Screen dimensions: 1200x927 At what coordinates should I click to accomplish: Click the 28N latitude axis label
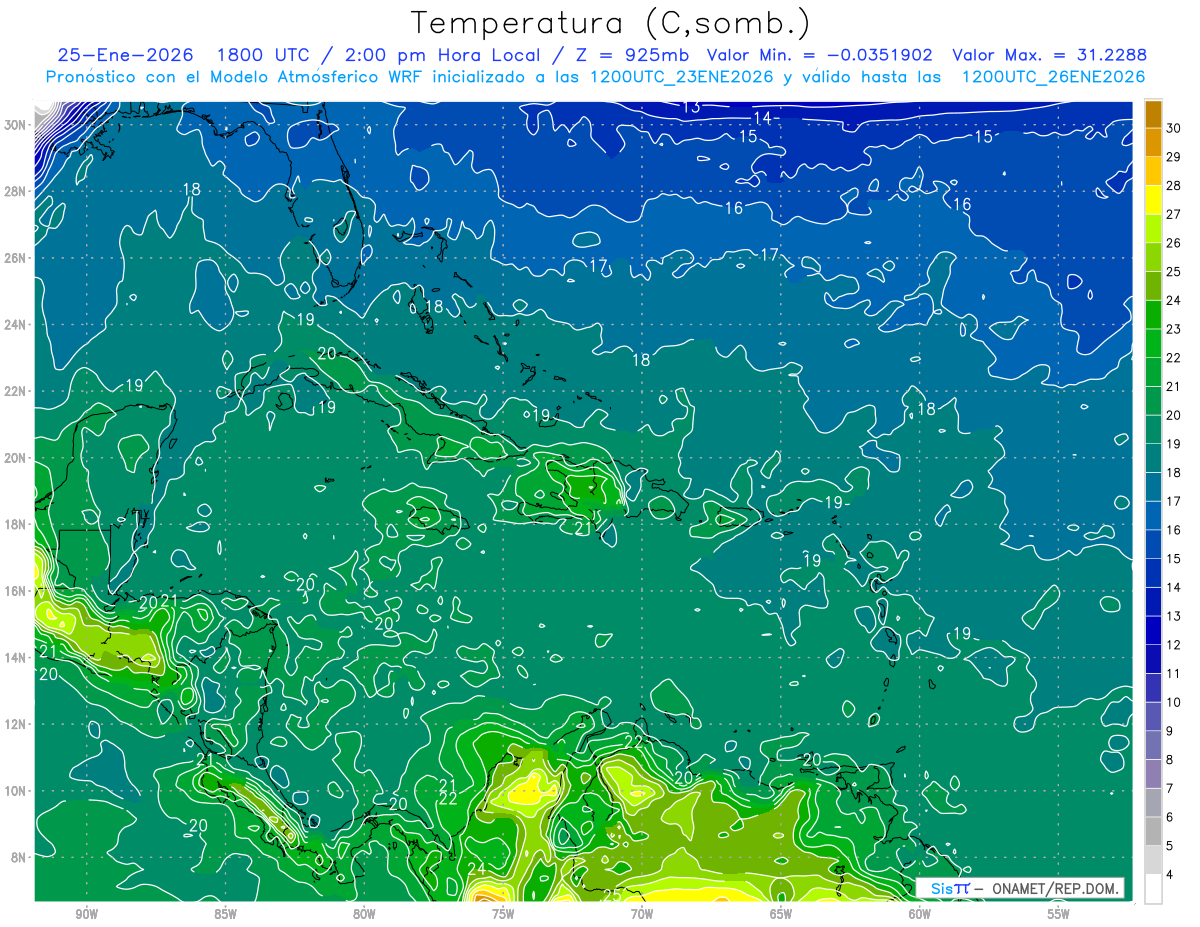(15, 191)
